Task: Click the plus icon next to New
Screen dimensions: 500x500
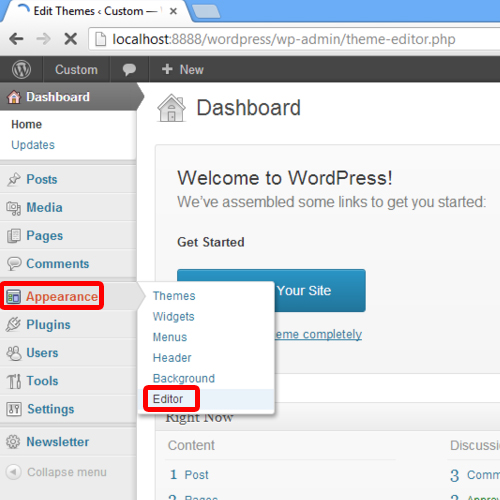Action: [x=167, y=69]
